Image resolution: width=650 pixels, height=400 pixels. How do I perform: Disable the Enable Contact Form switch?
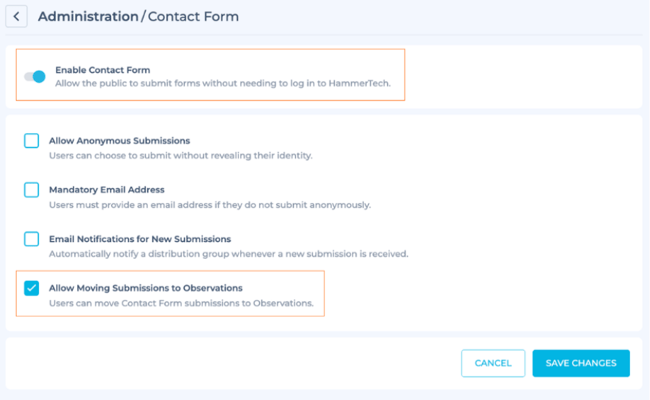pyautogui.click(x=34, y=77)
